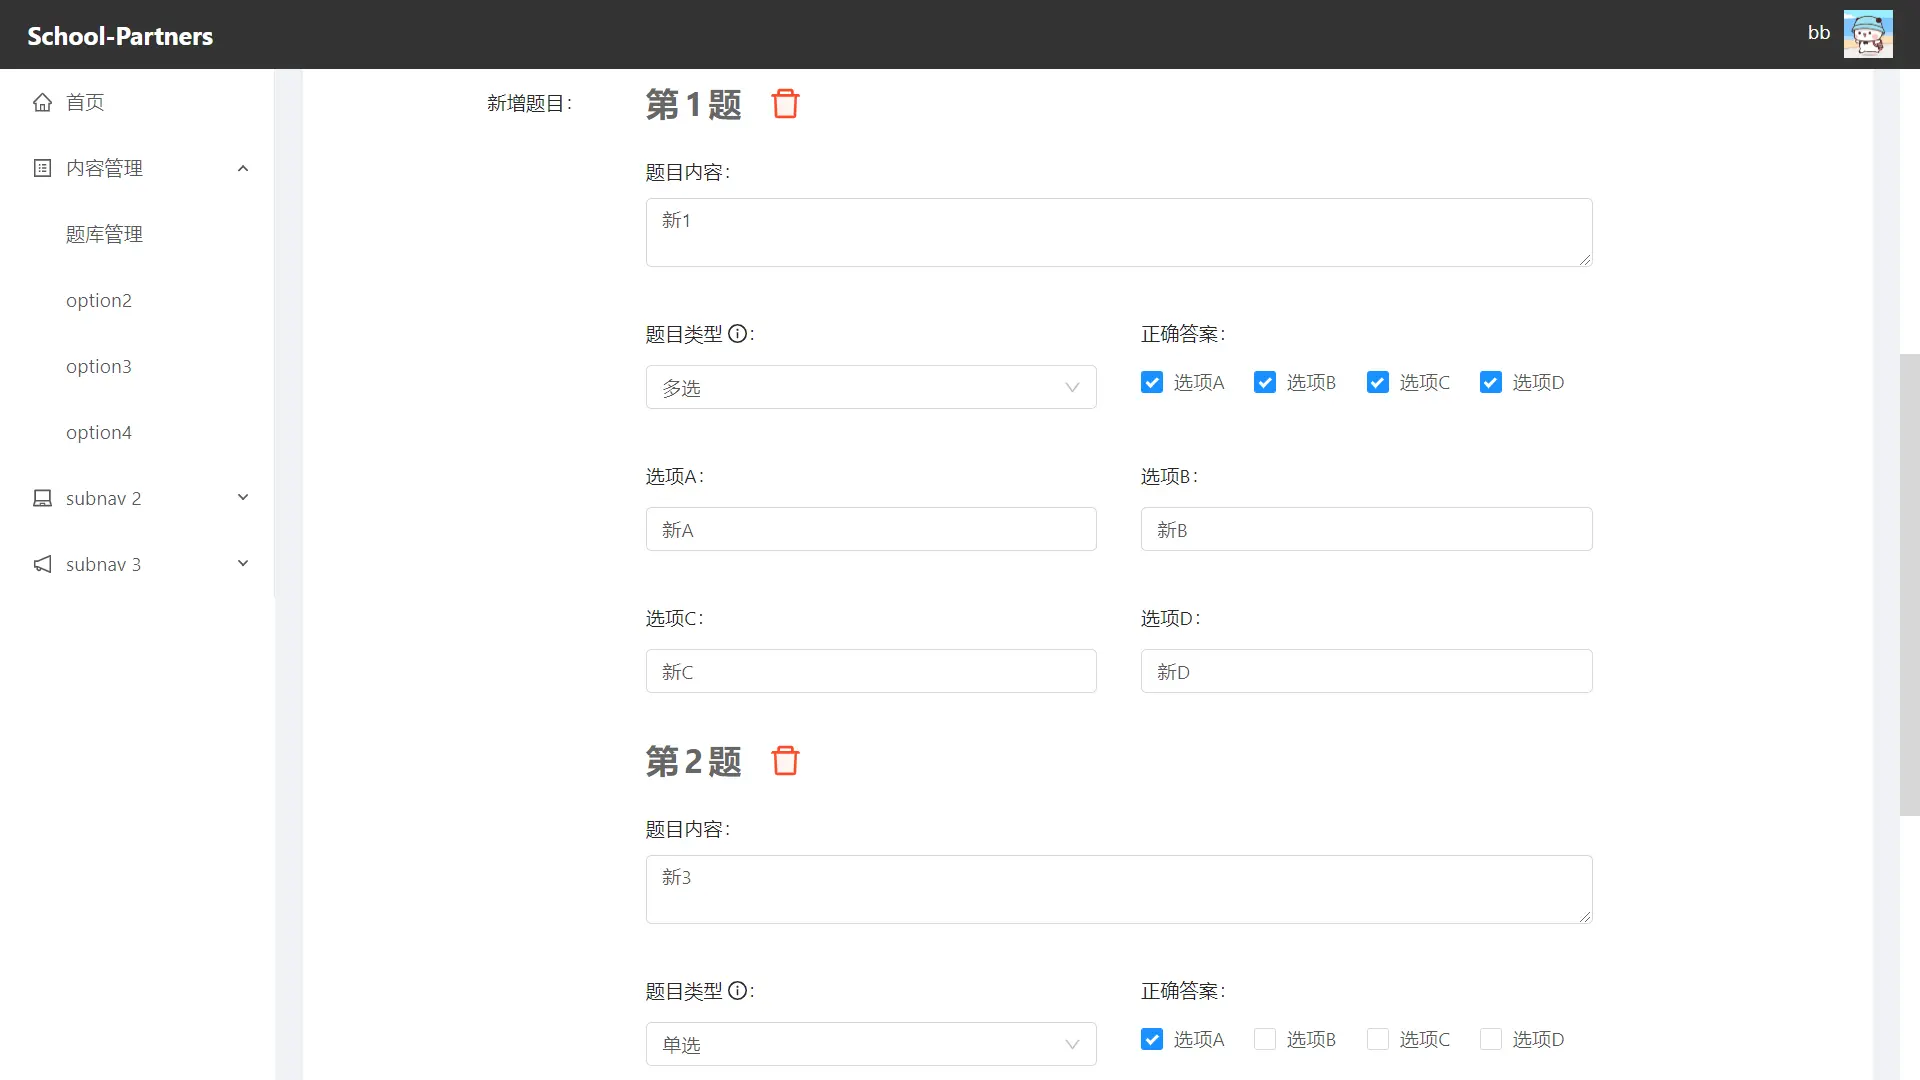Screen dimensions: 1920x1080
Task: Click the 内容管理 list icon
Action: pos(42,168)
